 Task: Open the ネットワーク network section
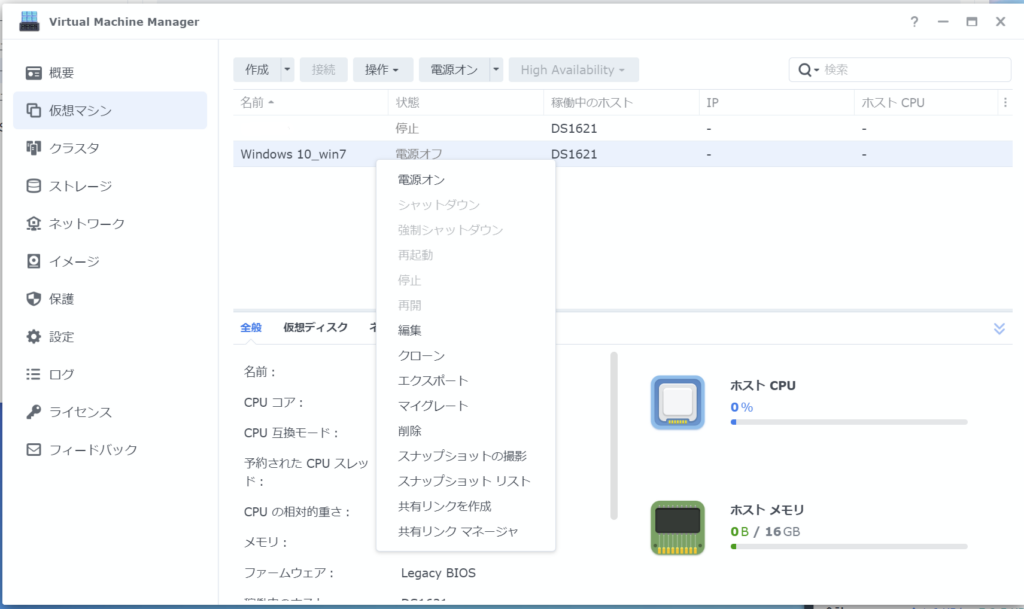pyautogui.click(x=110, y=223)
